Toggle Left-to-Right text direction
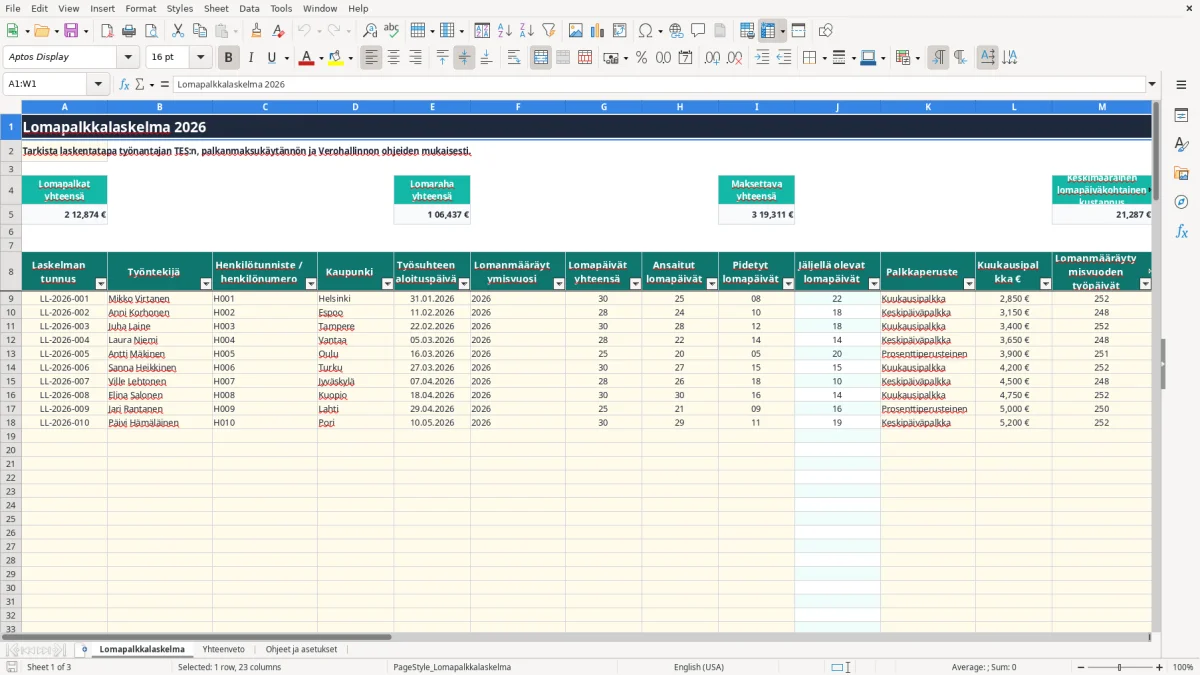The height and width of the screenshot is (675, 1200). (938, 58)
